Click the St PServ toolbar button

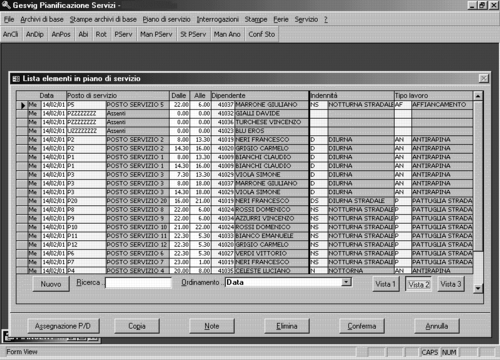[x=193, y=34]
